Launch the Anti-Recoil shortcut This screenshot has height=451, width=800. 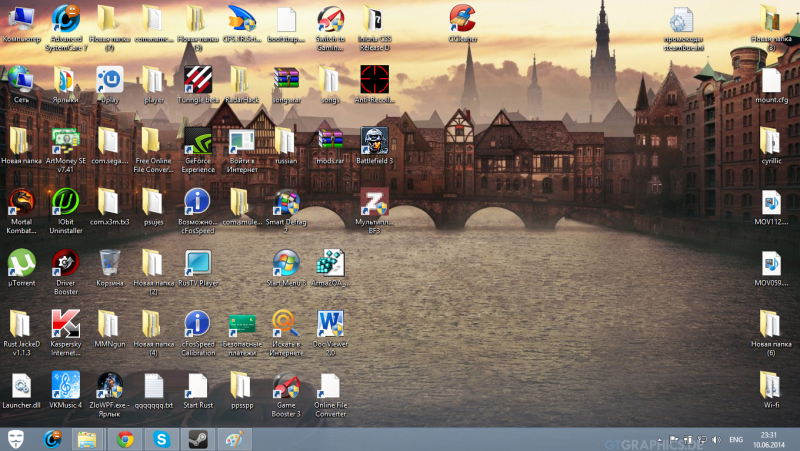coord(374,80)
